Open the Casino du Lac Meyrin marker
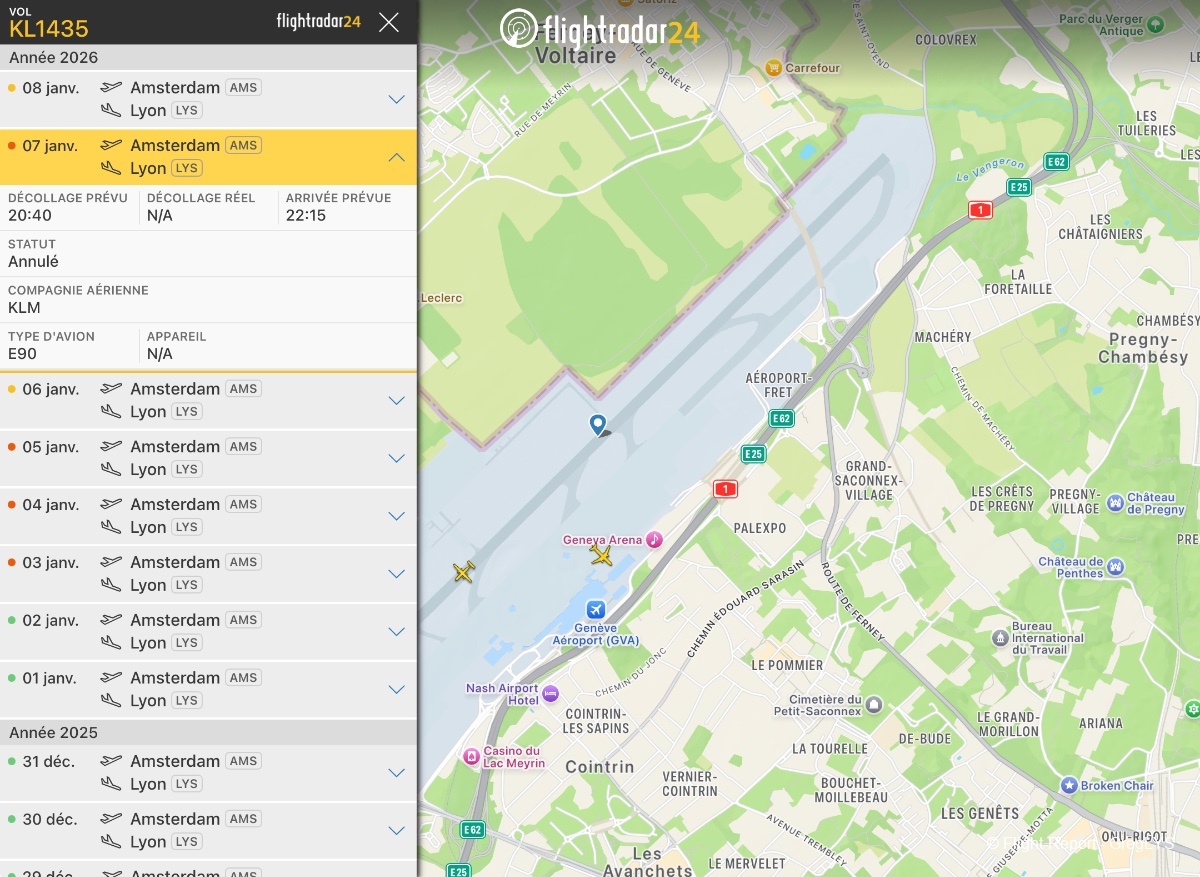 (471, 757)
